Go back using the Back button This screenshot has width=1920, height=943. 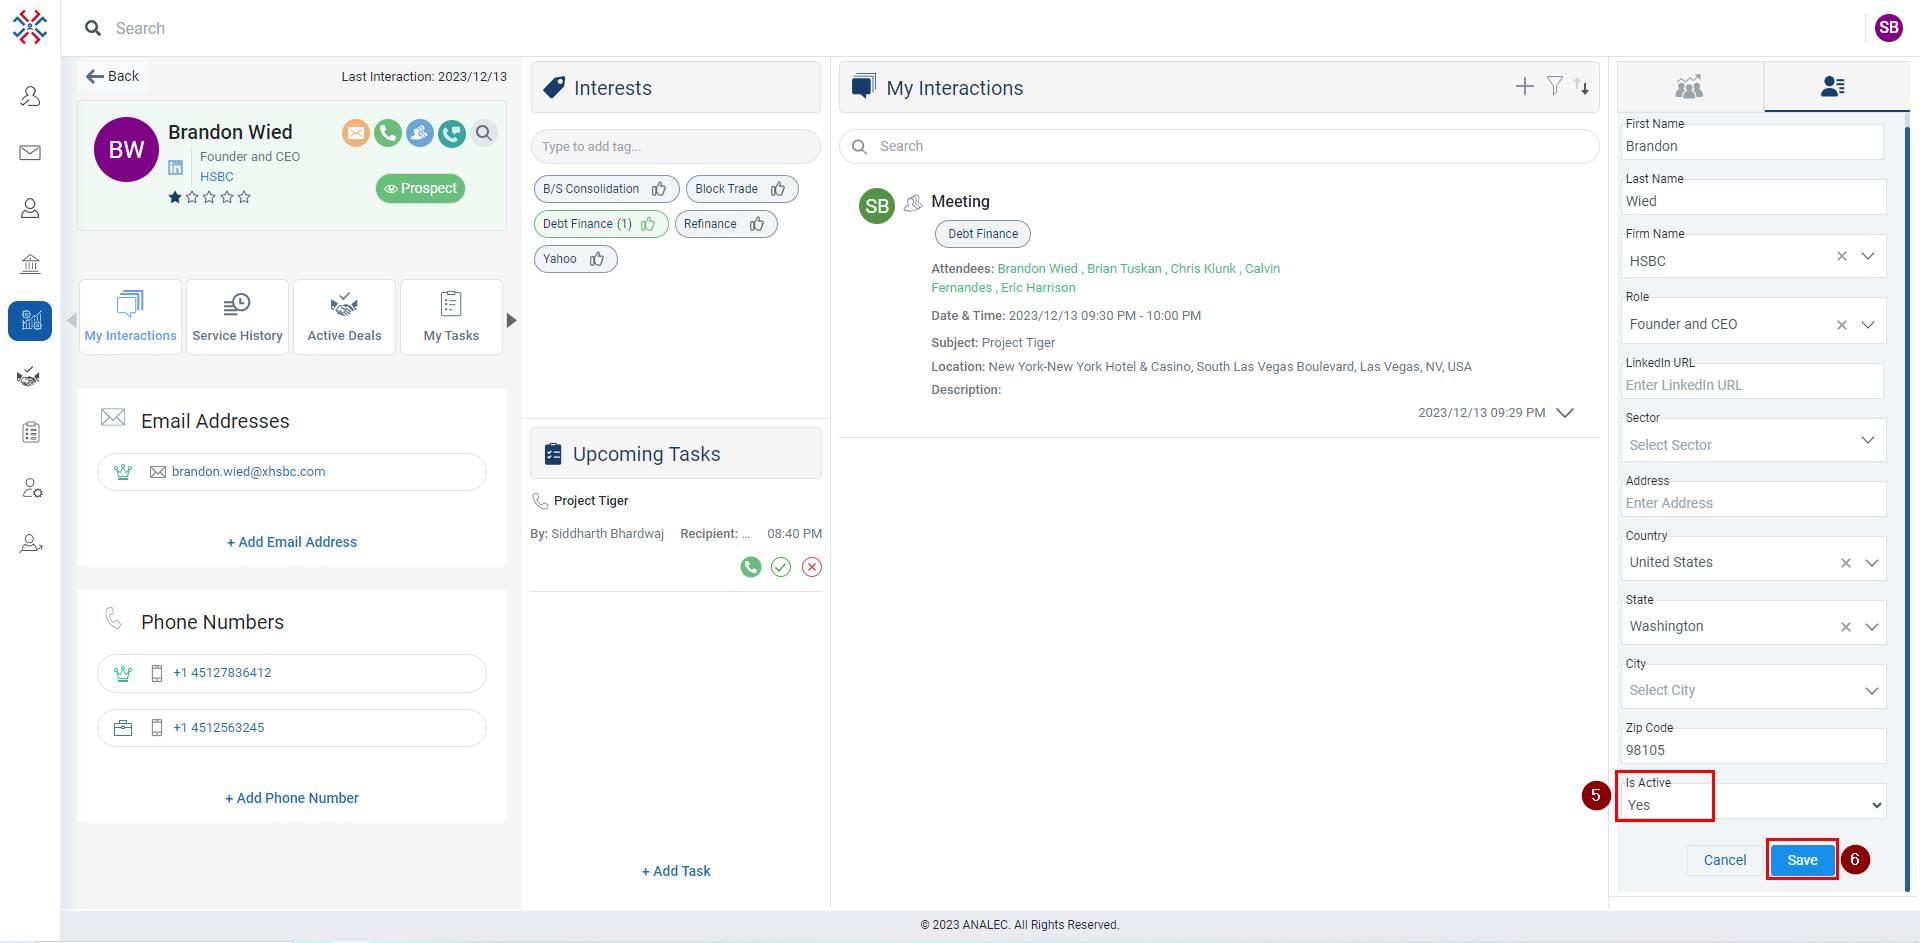pyautogui.click(x=112, y=76)
